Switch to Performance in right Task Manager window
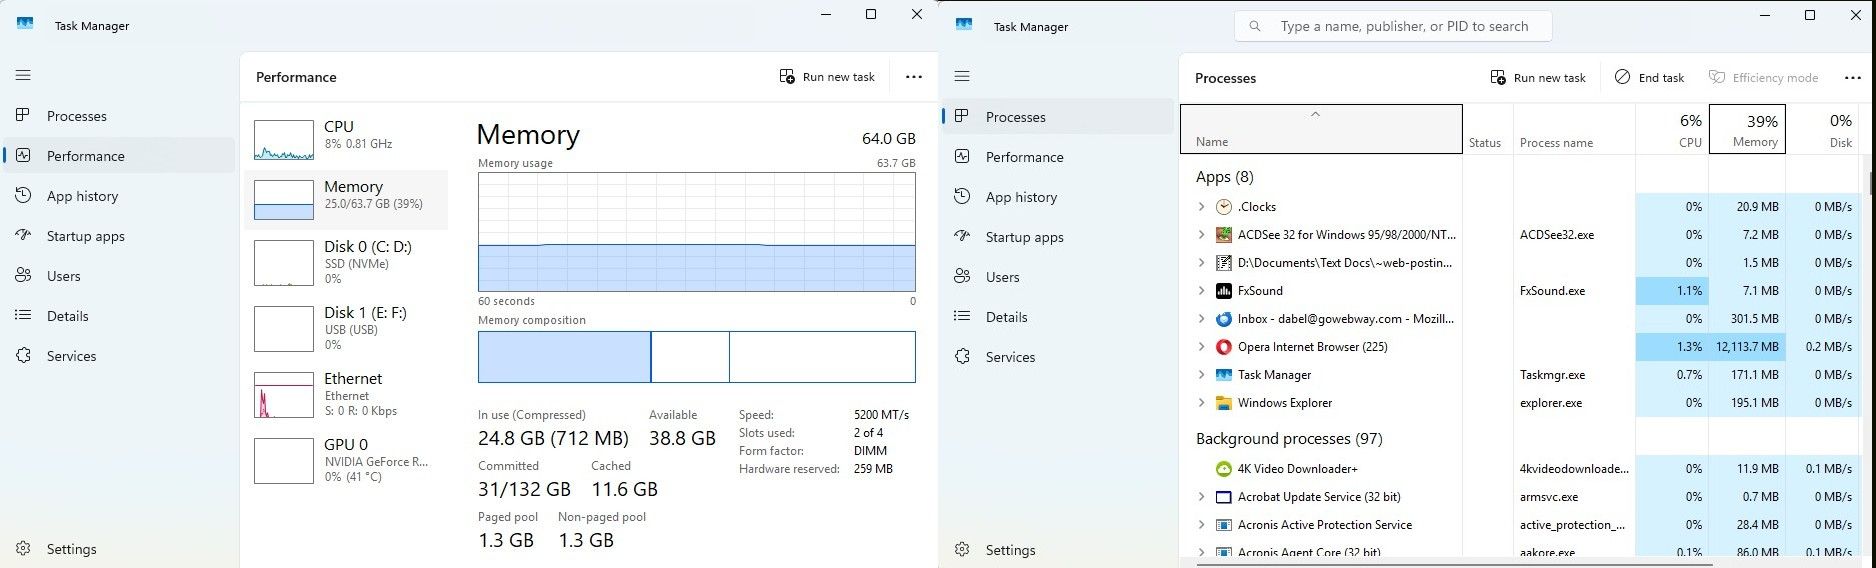 tap(1059, 157)
